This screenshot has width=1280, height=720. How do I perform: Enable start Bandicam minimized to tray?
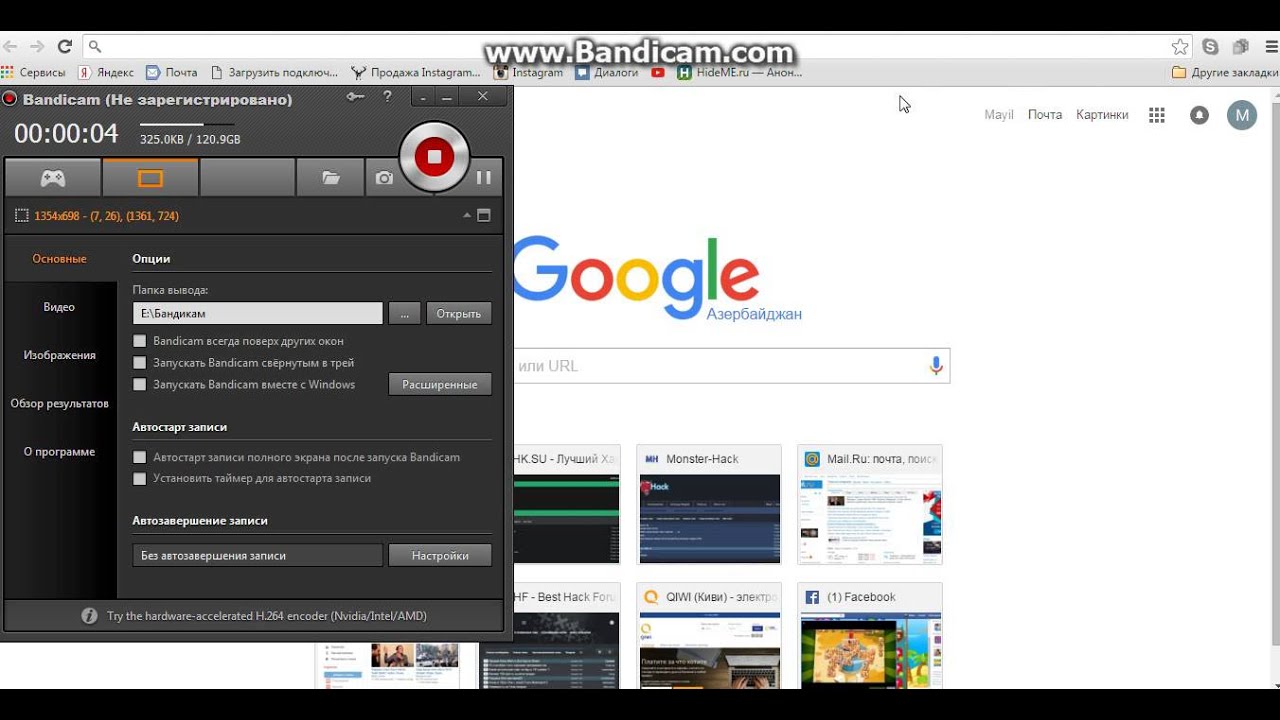[x=140, y=363]
